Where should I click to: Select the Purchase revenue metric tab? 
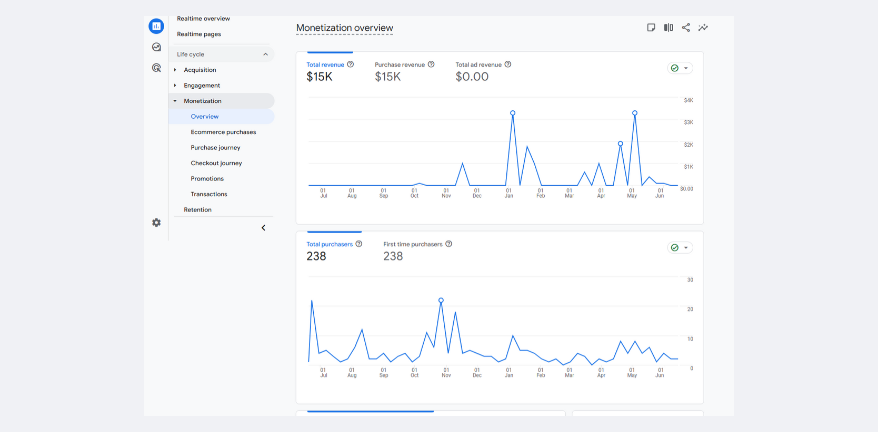coord(400,71)
